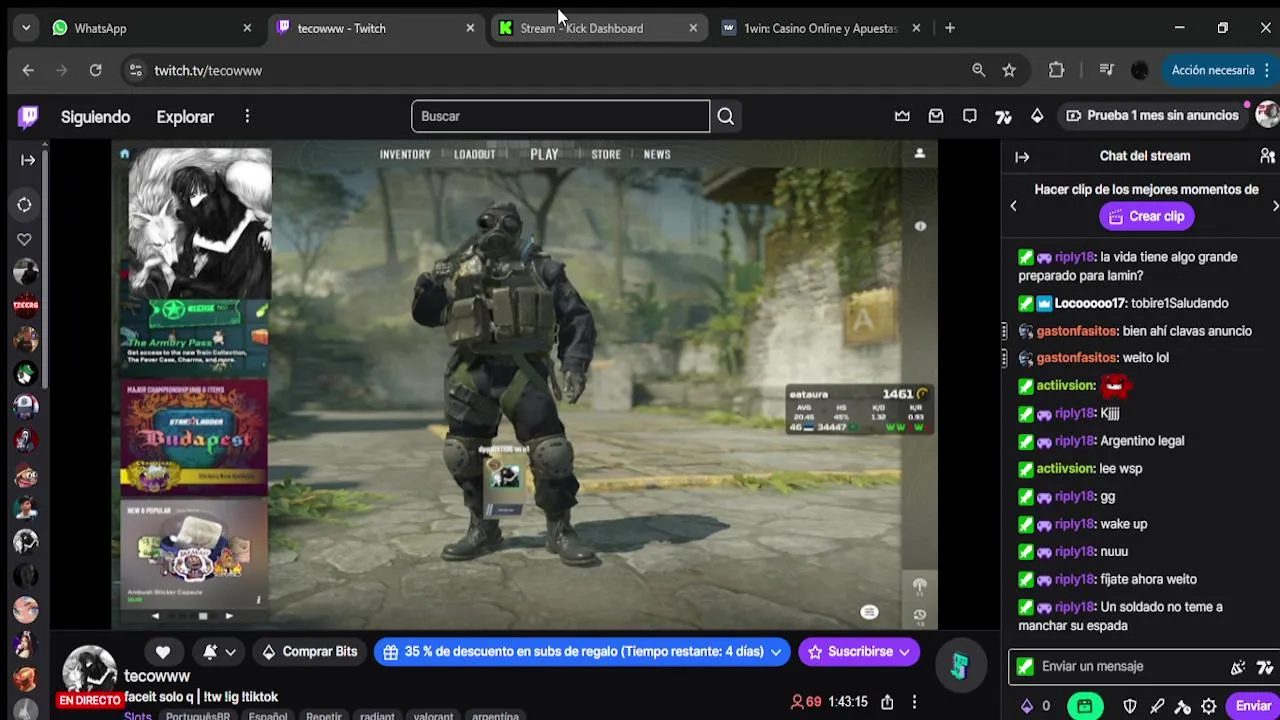Screen dimensions: 1280x720
Task: Click the green channel points chest button
Action: [1085, 706]
